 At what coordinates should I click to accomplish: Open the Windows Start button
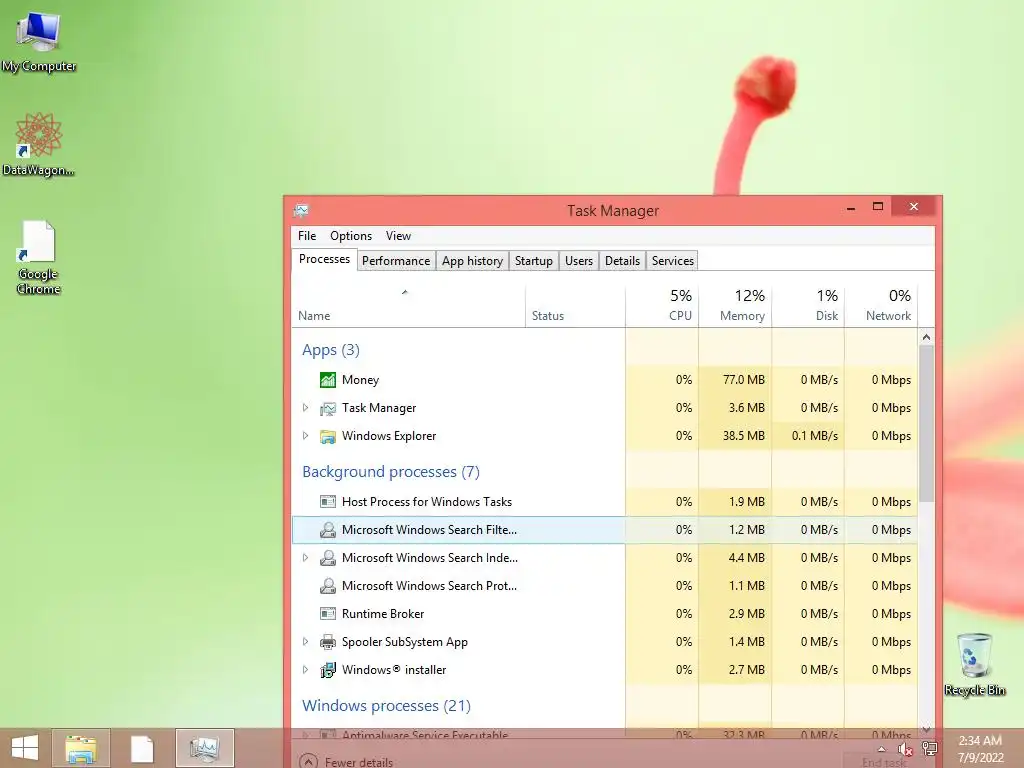pyautogui.click(x=25, y=748)
